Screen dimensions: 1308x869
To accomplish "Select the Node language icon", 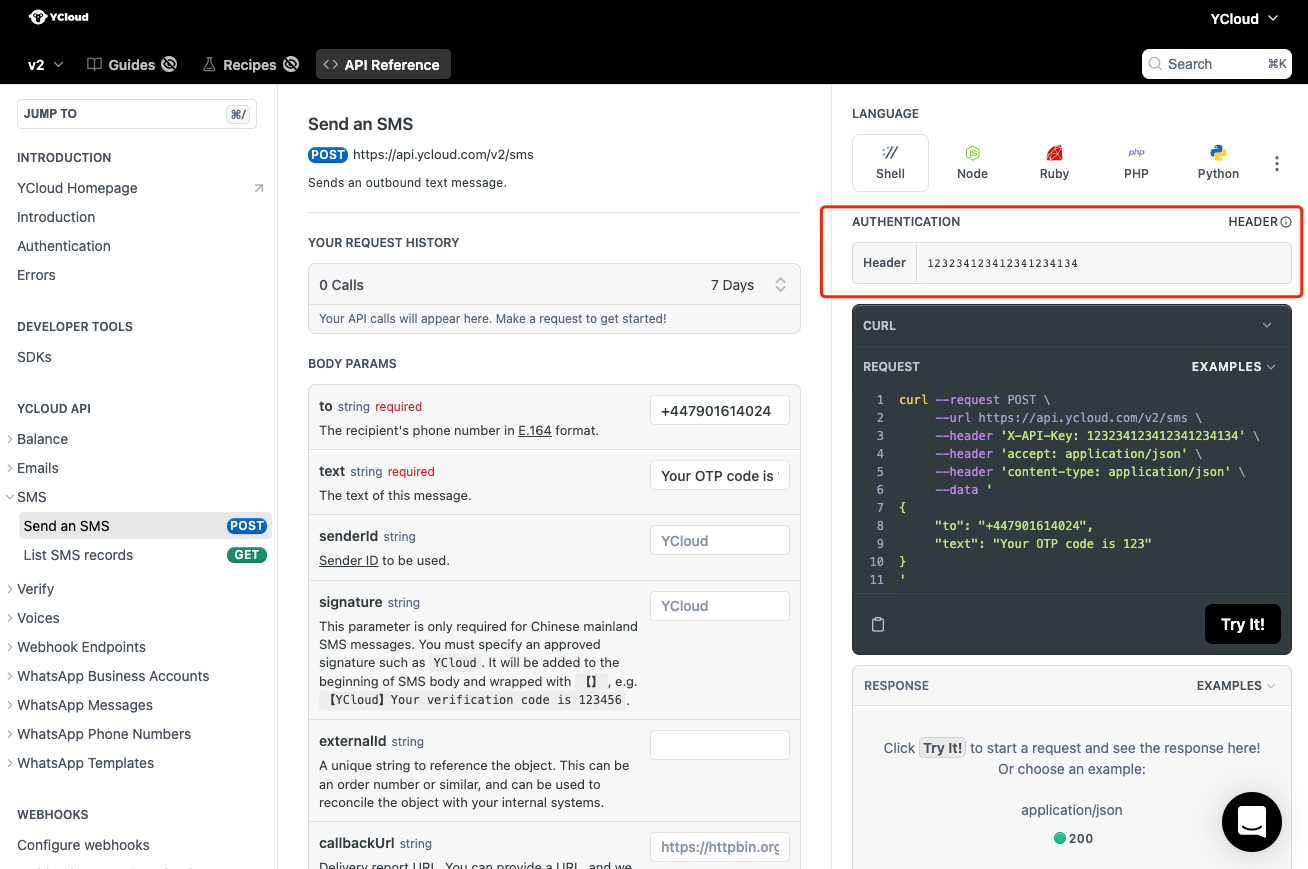I will coord(972,162).
